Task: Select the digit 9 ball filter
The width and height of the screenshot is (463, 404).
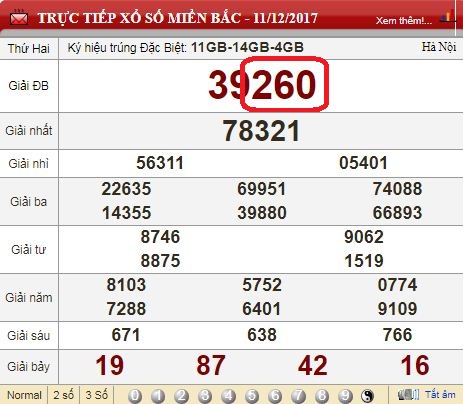Action: coord(345,396)
